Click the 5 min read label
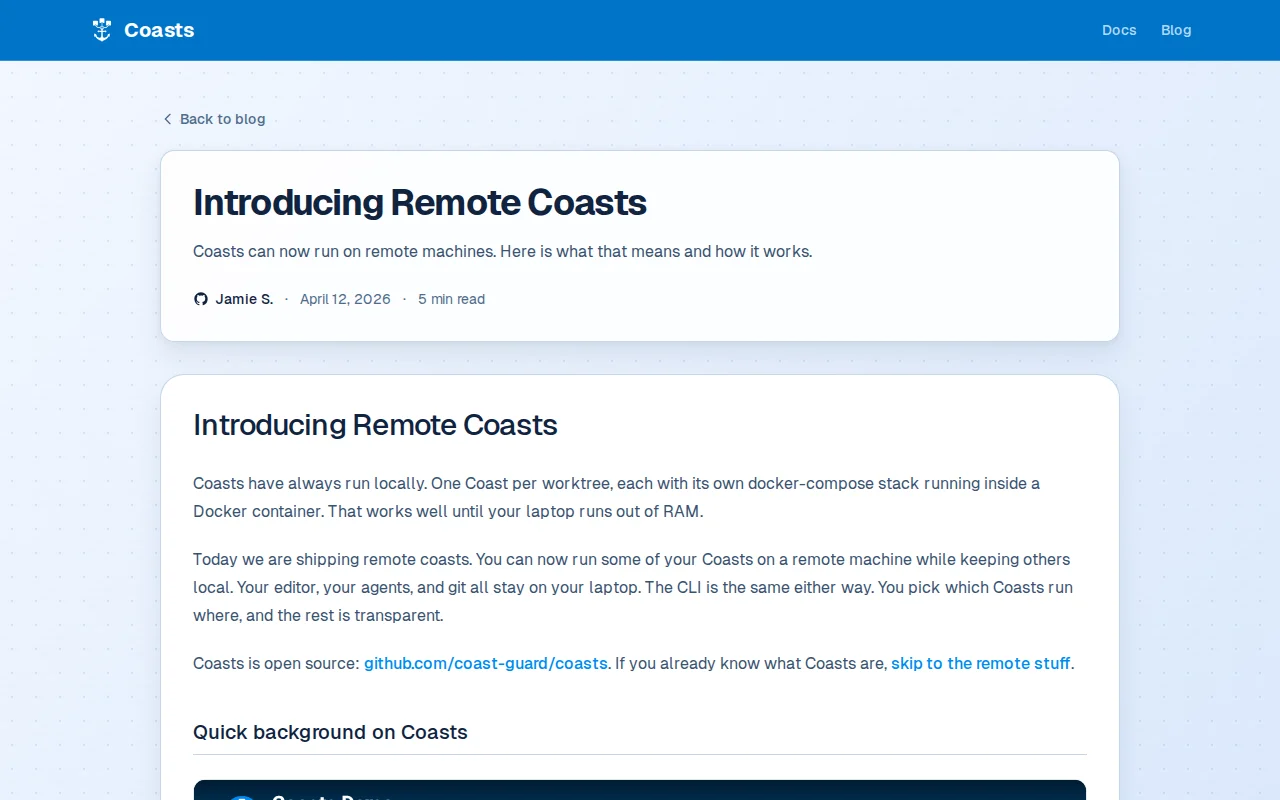The image size is (1280, 800). click(451, 299)
